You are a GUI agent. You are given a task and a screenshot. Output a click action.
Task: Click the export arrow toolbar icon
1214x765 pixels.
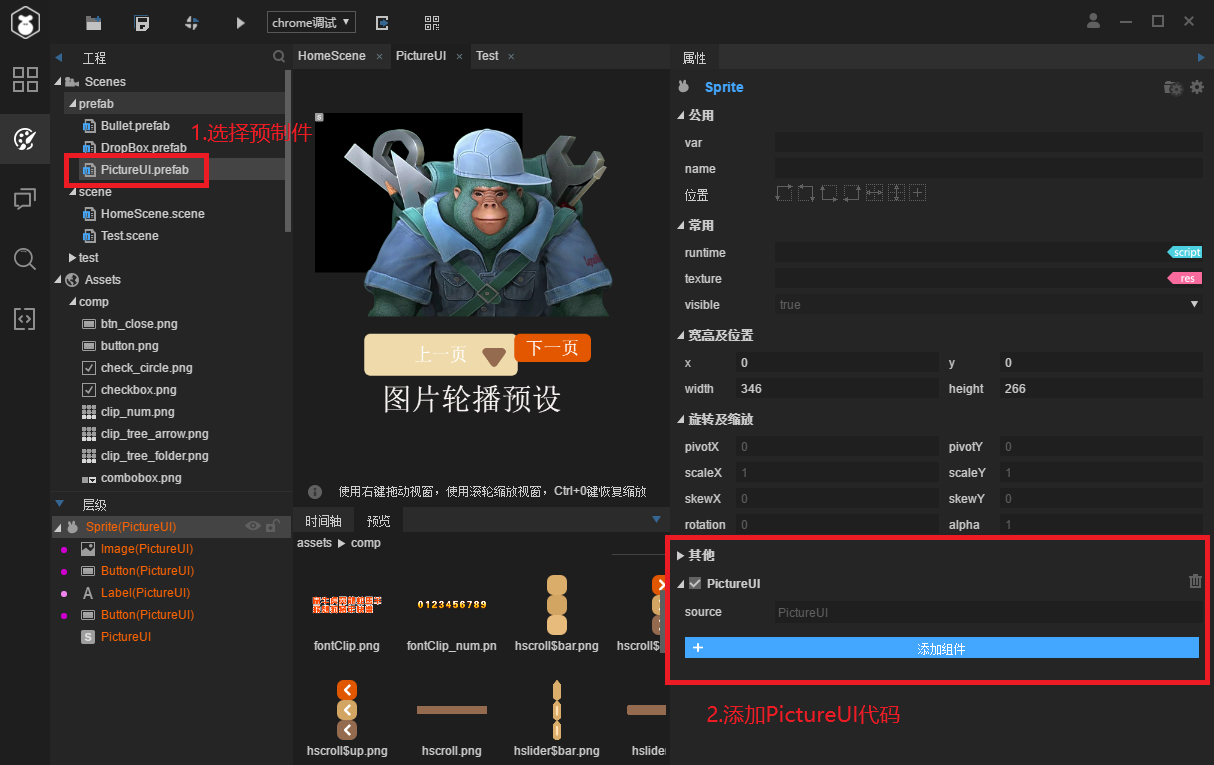pyautogui.click(x=381, y=22)
